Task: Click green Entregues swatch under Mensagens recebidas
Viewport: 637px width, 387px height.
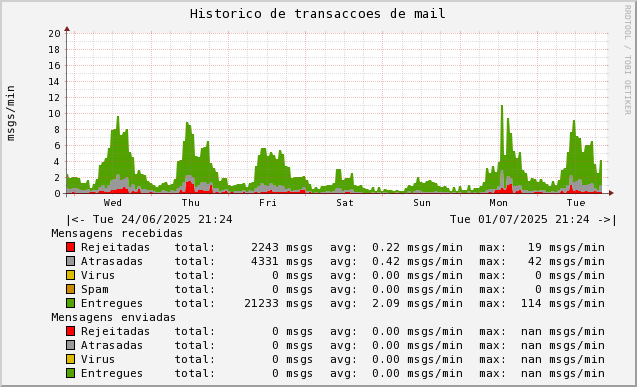Action: click(71, 303)
